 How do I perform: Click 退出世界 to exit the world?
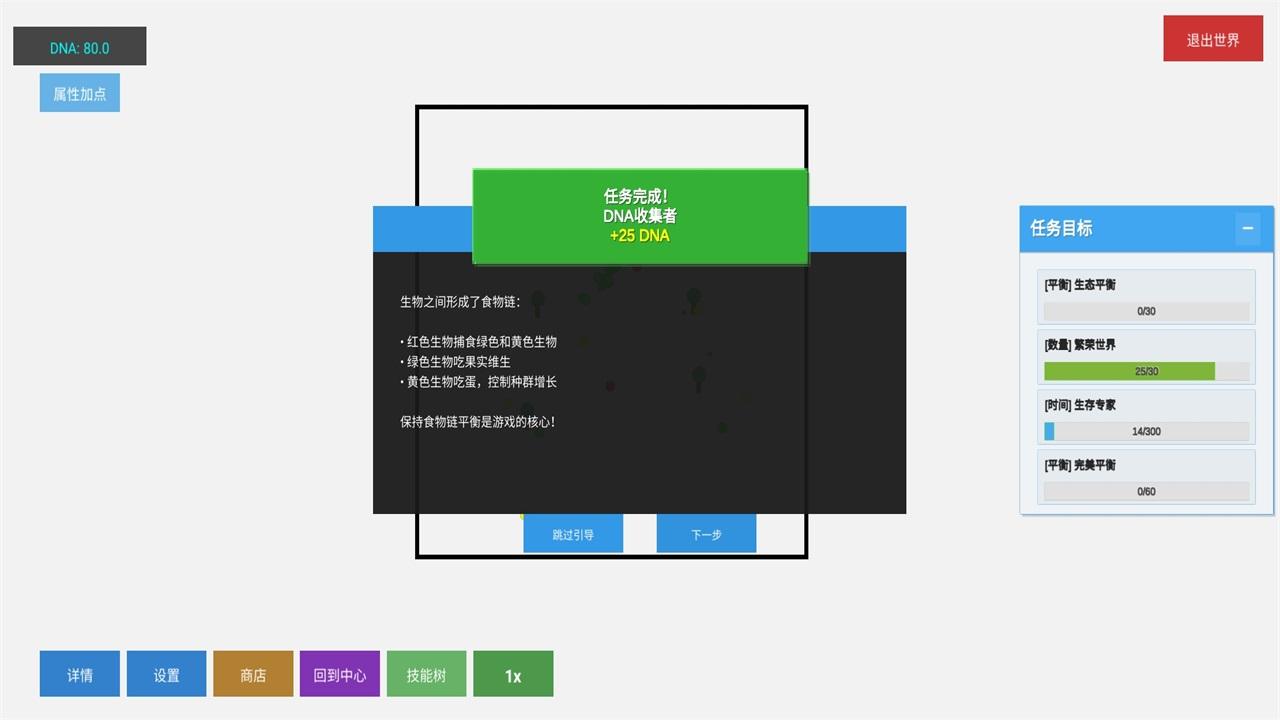(x=1212, y=39)
